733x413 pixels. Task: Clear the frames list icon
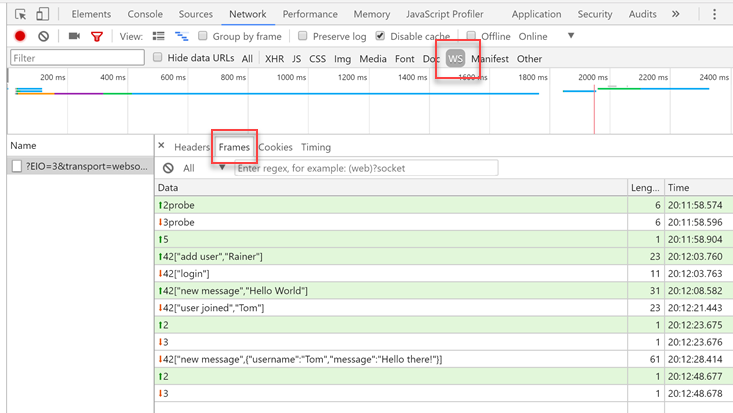pos(168,168)
